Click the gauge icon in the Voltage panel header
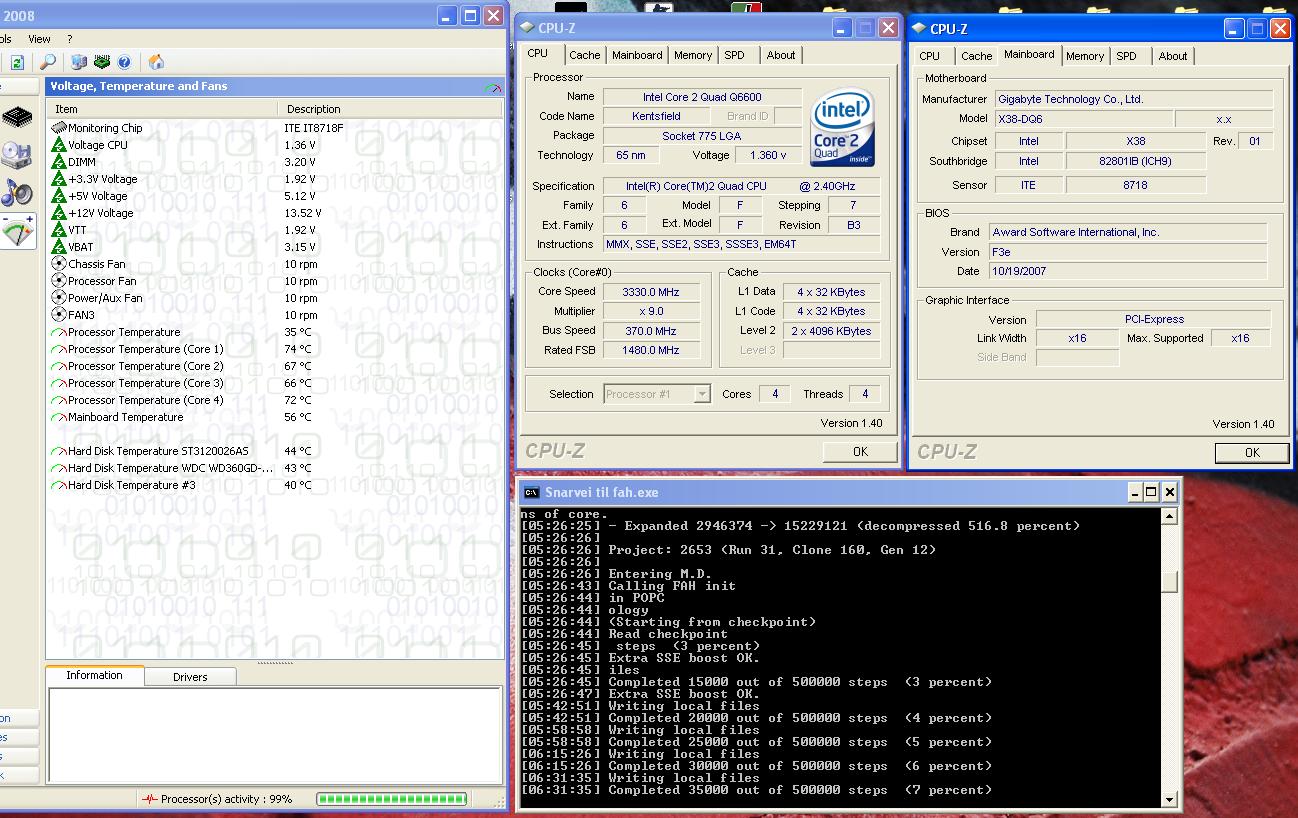Screen dimensions: 1298x818 pos(493,87)
